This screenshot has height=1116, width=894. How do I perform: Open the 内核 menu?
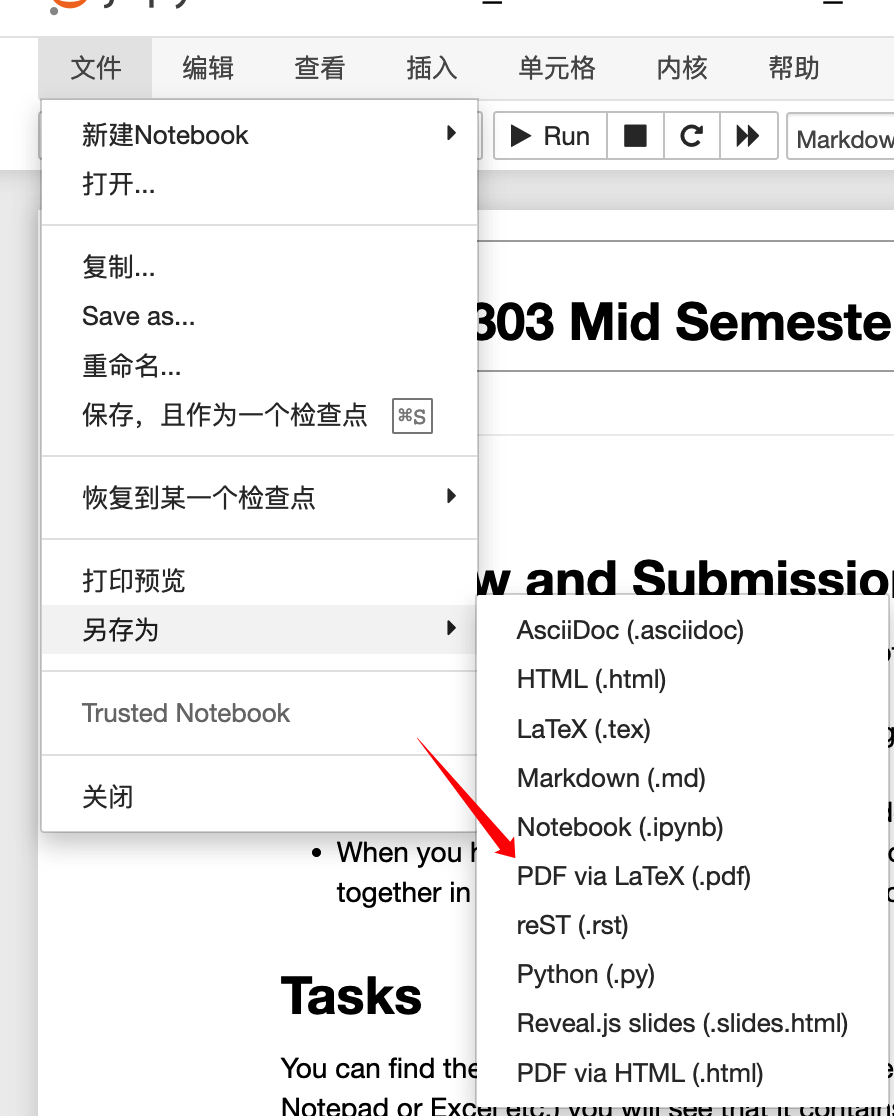[682, 68]
